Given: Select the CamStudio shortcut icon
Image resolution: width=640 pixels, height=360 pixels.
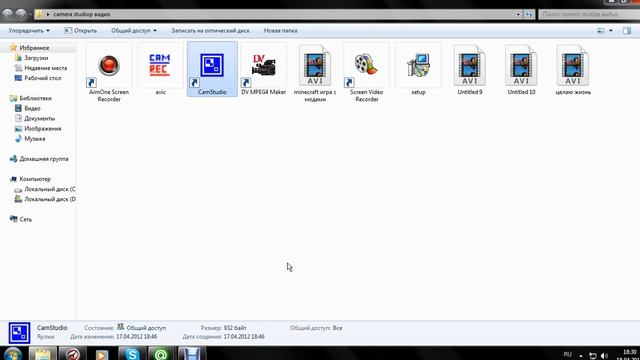Looking at the screenshot, I should pos(212,69).
